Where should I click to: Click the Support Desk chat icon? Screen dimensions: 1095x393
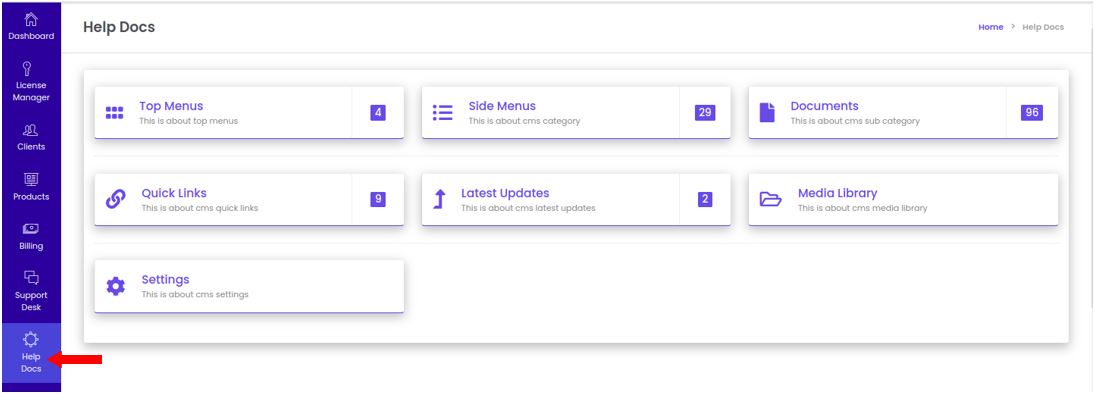coord(31,277)
